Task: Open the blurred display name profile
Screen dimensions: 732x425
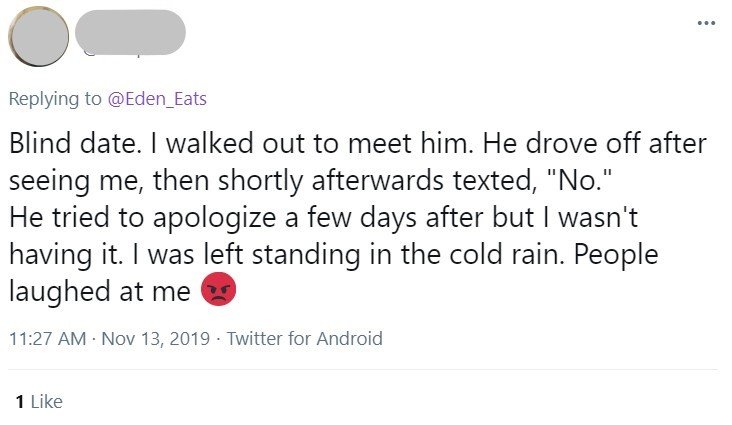Action: (130, 28)
